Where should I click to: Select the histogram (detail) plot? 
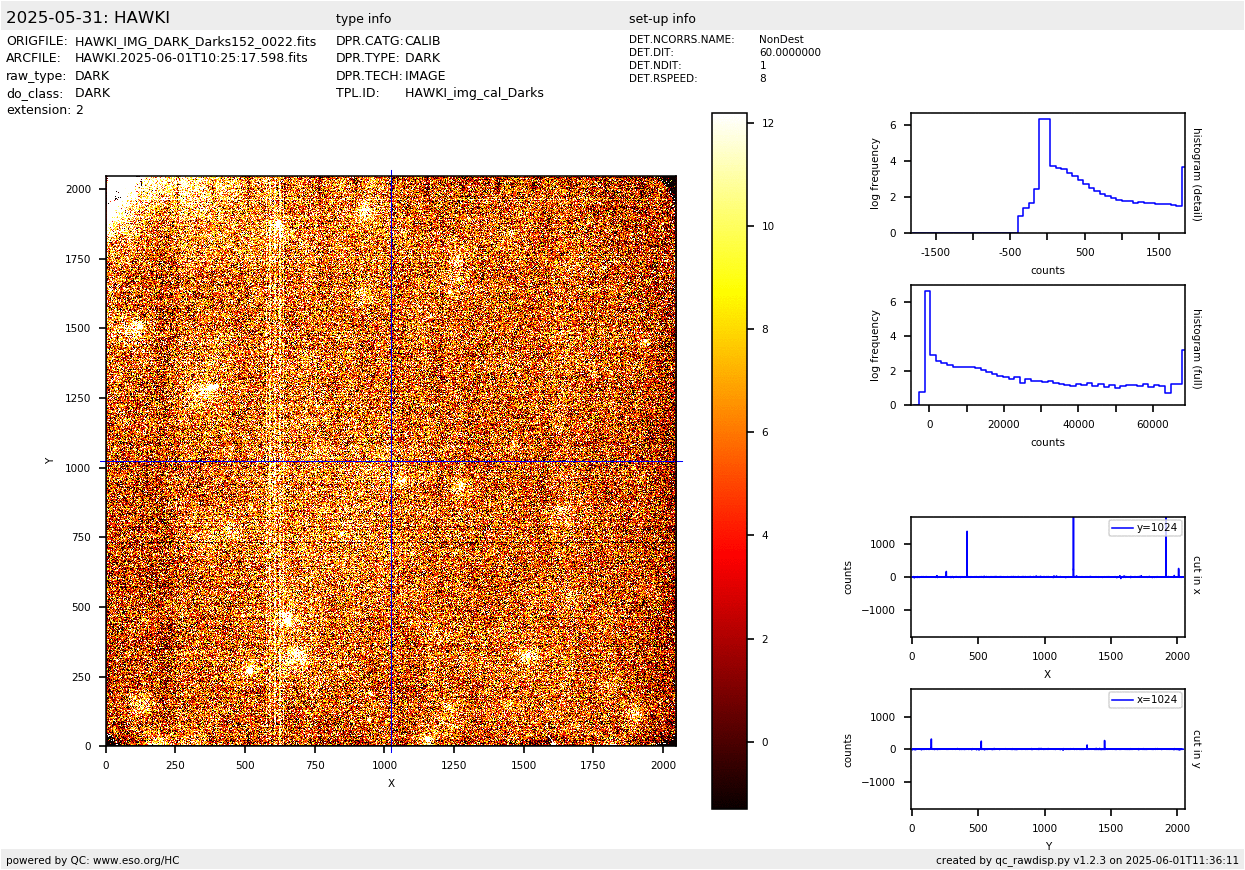coord(1047,173)
